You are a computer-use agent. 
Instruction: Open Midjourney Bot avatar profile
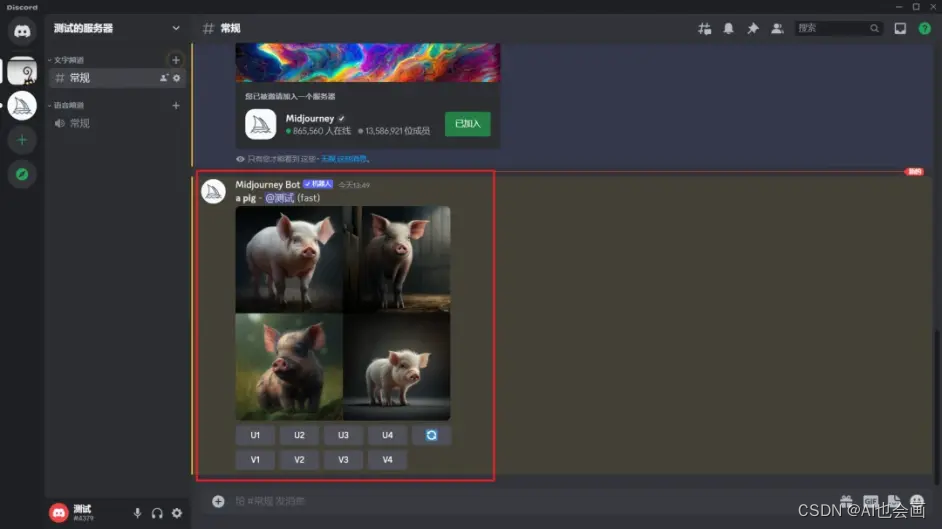(213, 192)
